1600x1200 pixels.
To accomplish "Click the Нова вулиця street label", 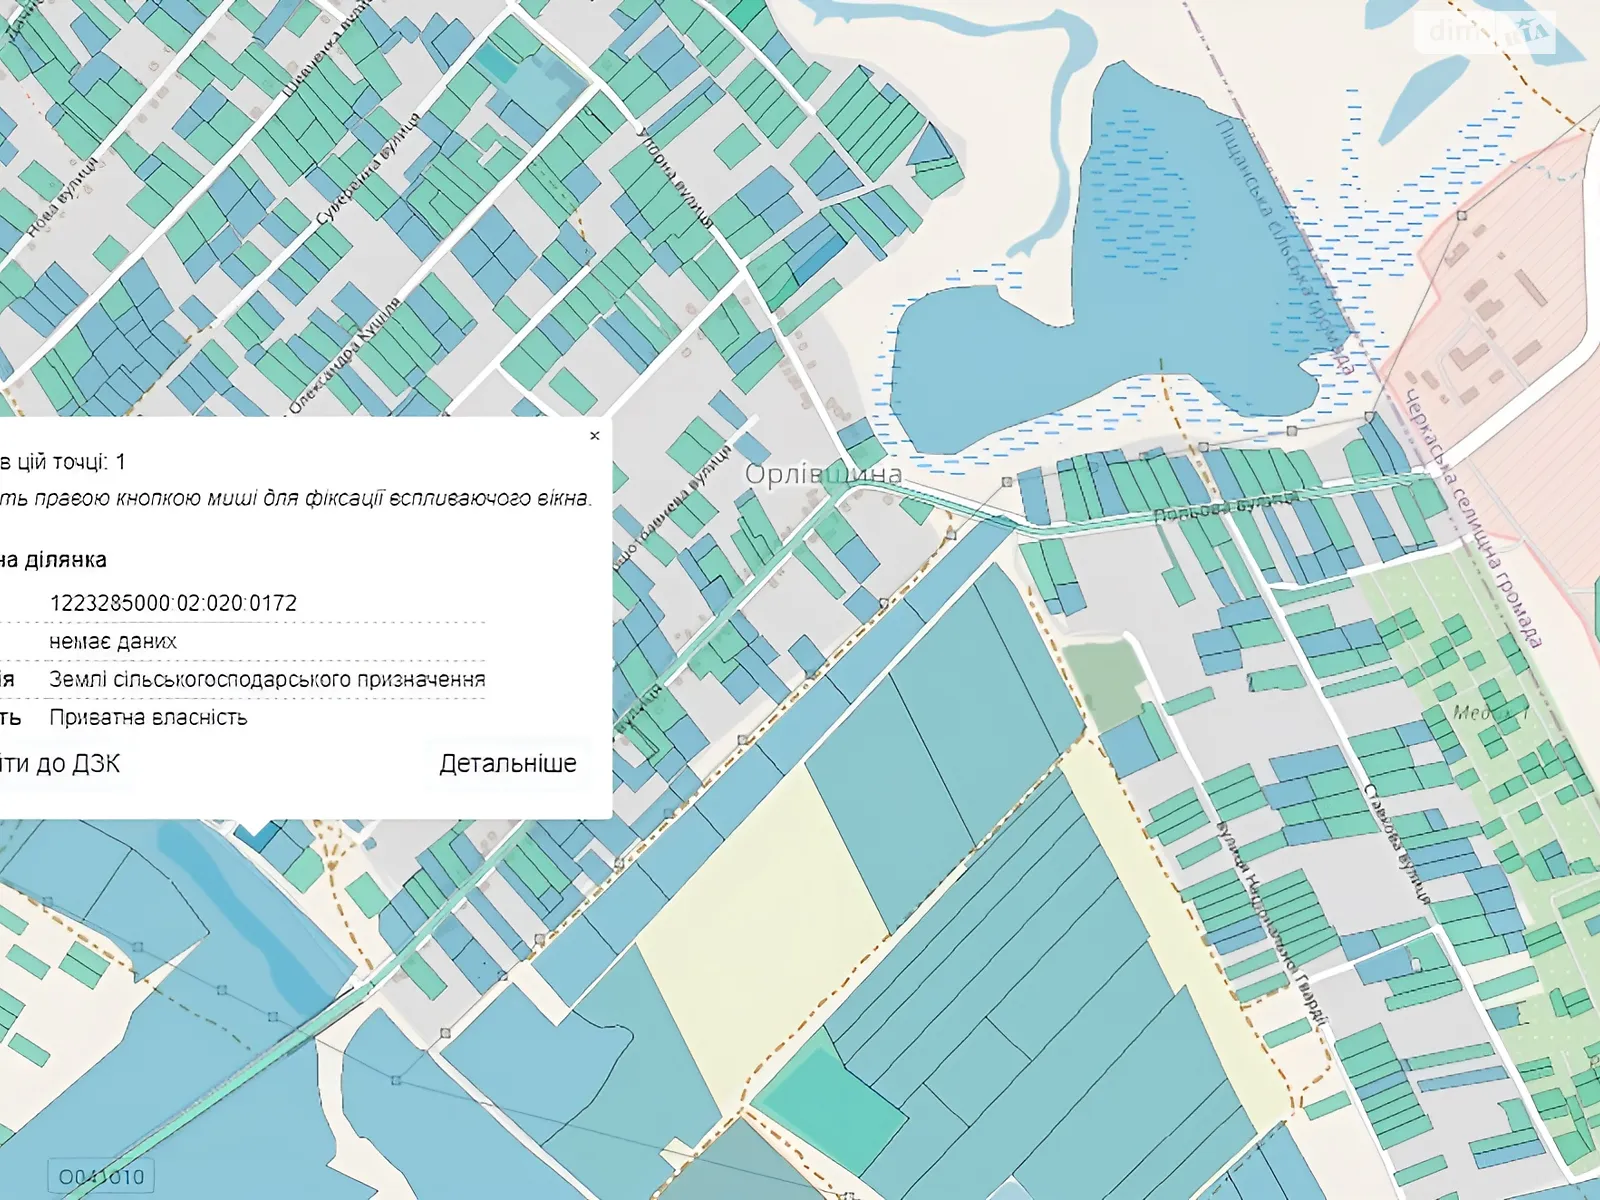I will pos(62,197).
